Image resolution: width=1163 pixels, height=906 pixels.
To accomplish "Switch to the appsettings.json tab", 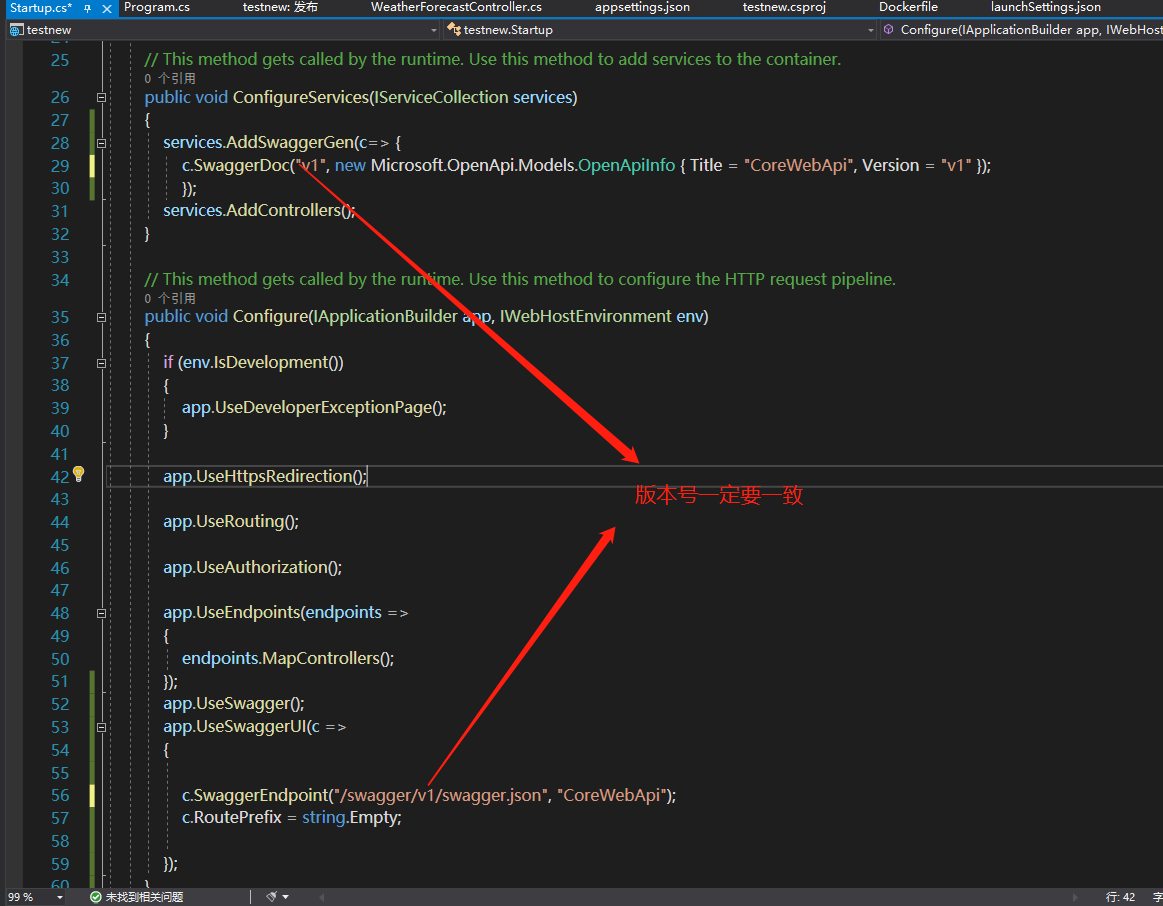I will [642, 8].
